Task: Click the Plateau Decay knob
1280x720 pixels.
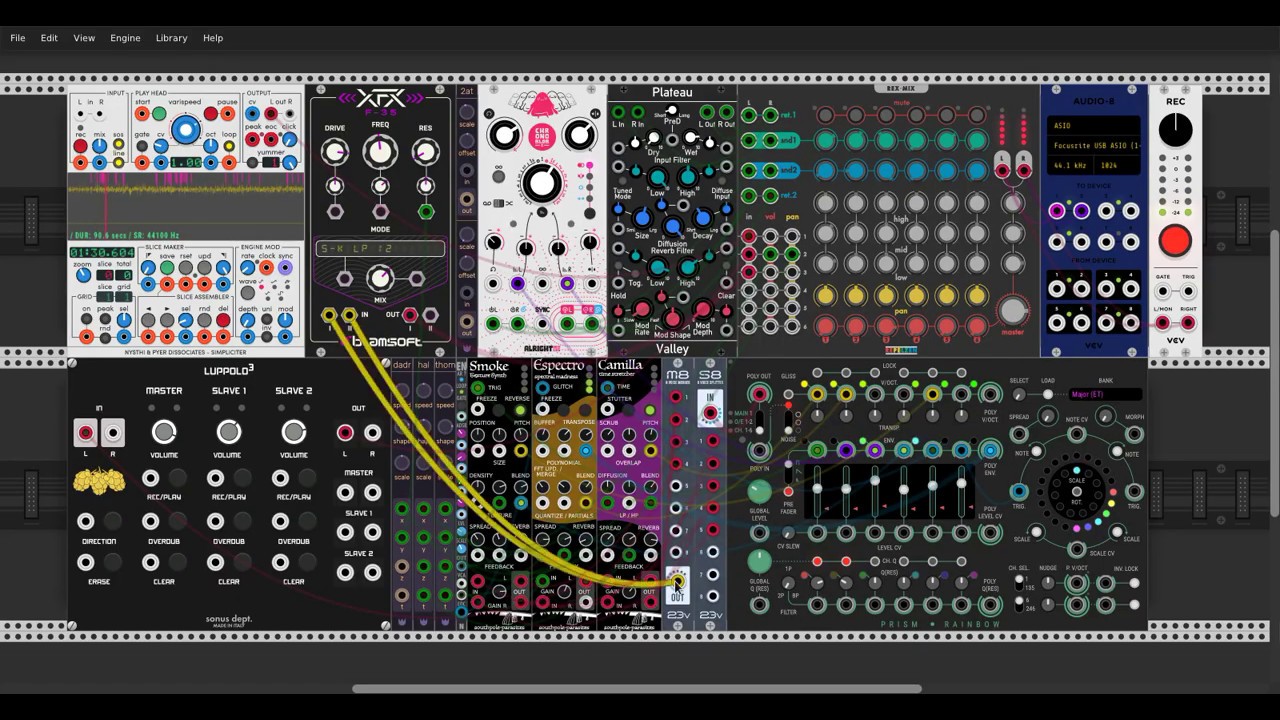Action: coord(703,218)
